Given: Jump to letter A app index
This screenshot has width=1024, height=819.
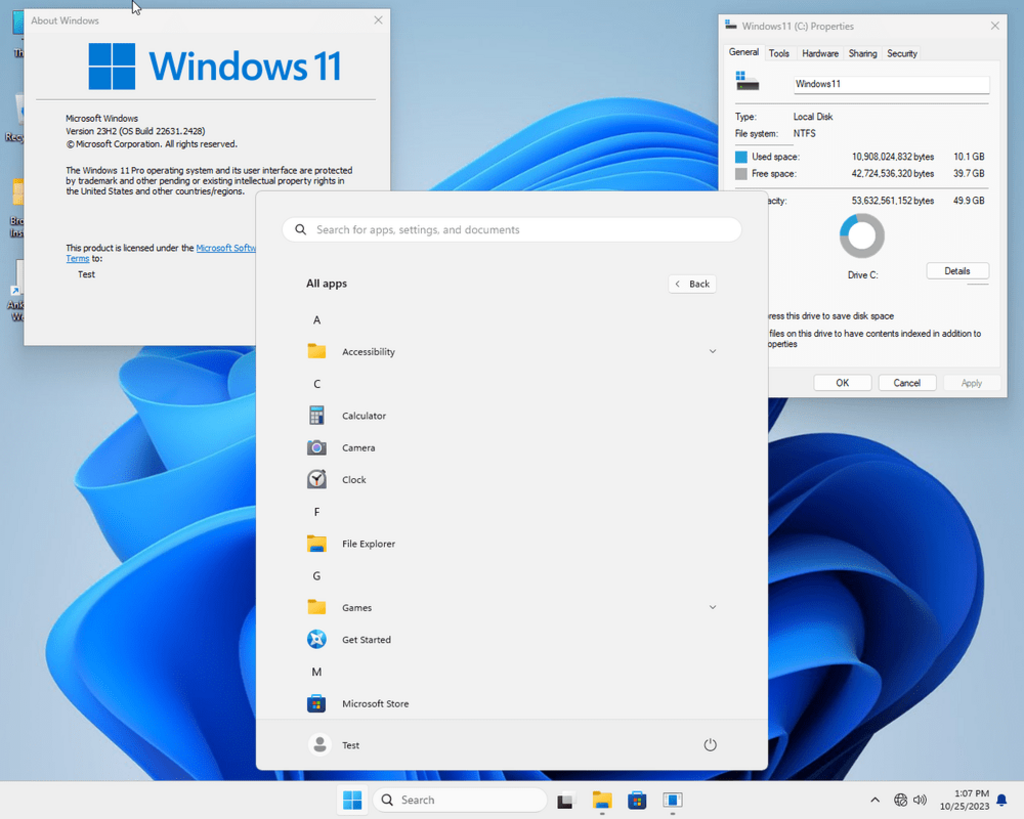Looking at the screenshot, I should (x=317, y=320).
